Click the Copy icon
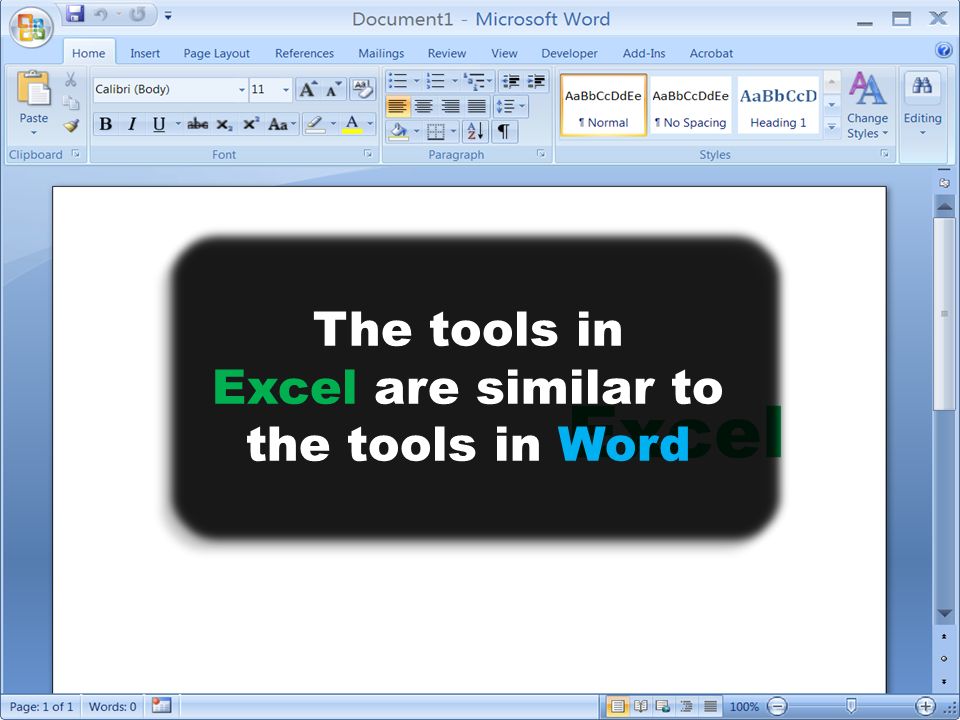The height and width of the screenshot is (720, 960). [x=71, y=102]
